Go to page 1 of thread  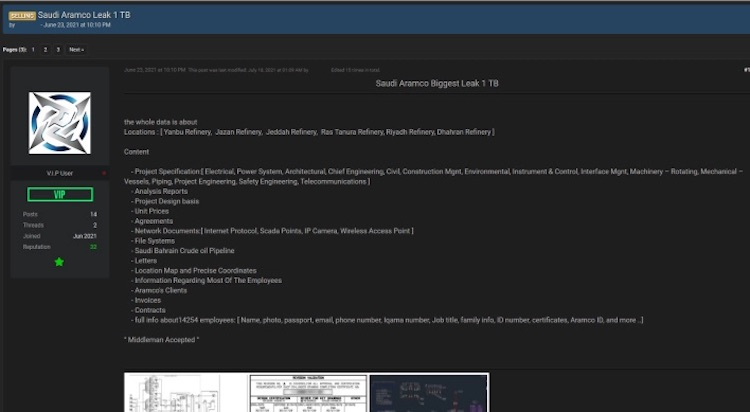pyautogui.click(x=33, y=49)
